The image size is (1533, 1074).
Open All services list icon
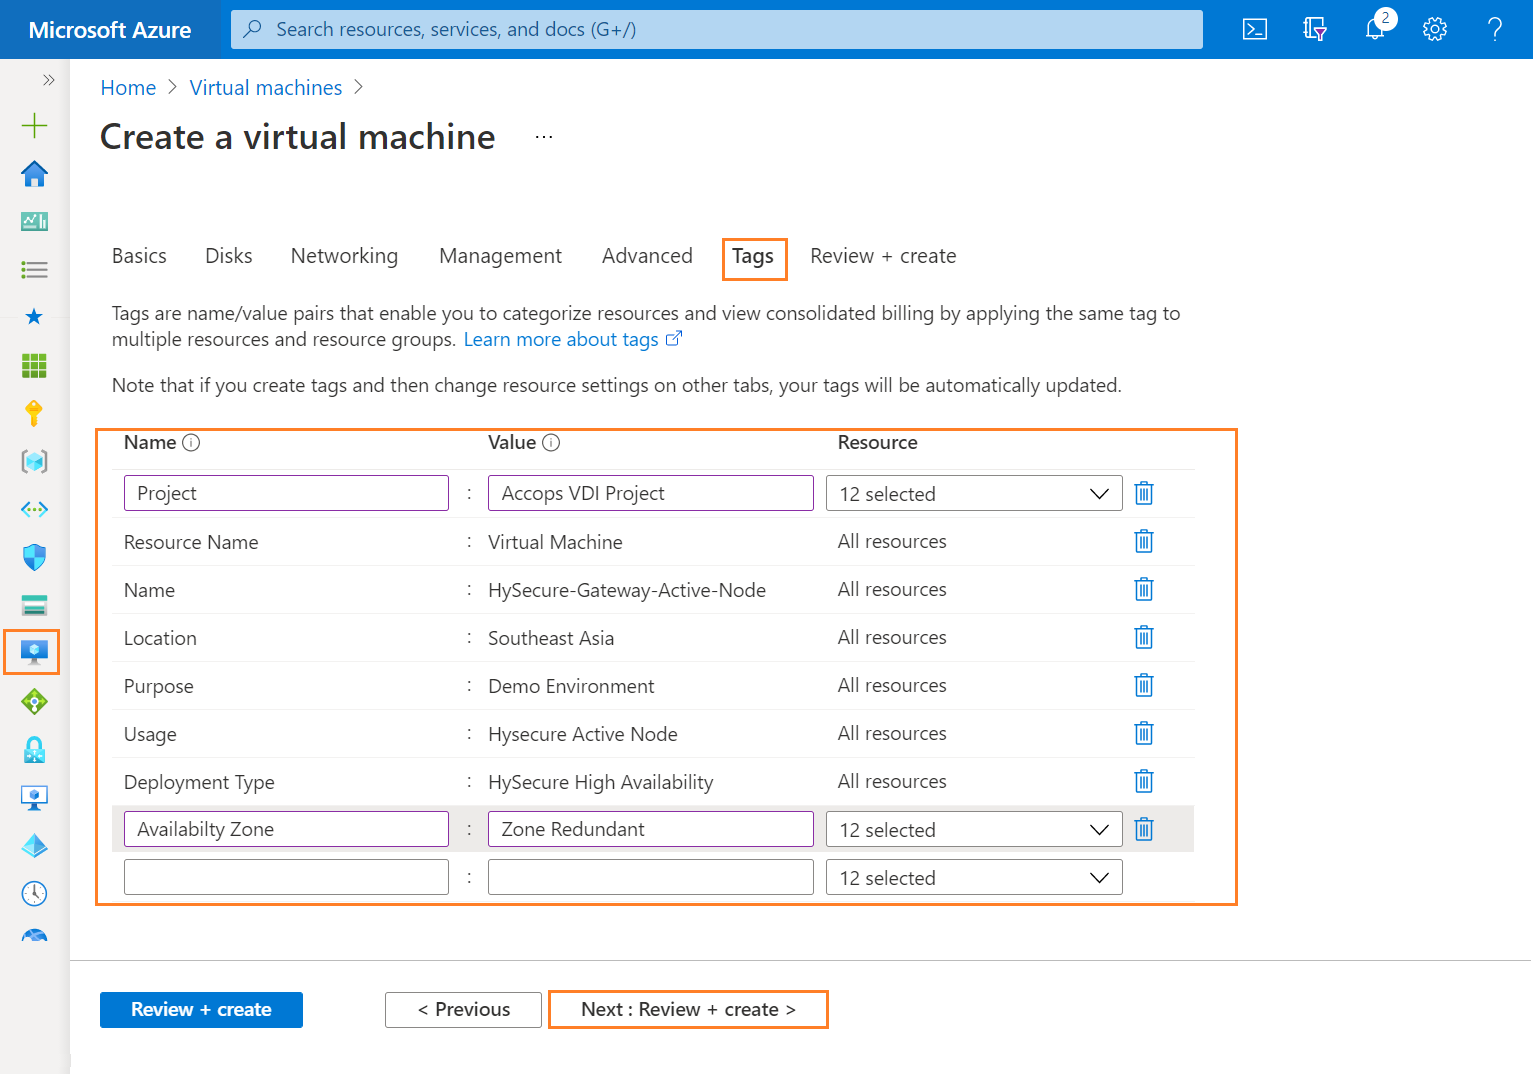[34, 269]
